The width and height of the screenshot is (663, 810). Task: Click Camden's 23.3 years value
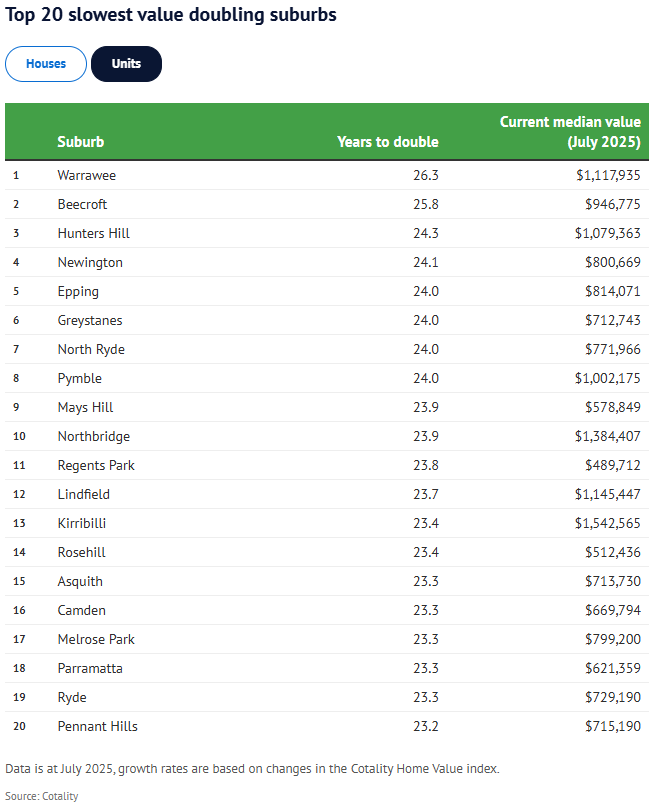[x=425, y=610]
